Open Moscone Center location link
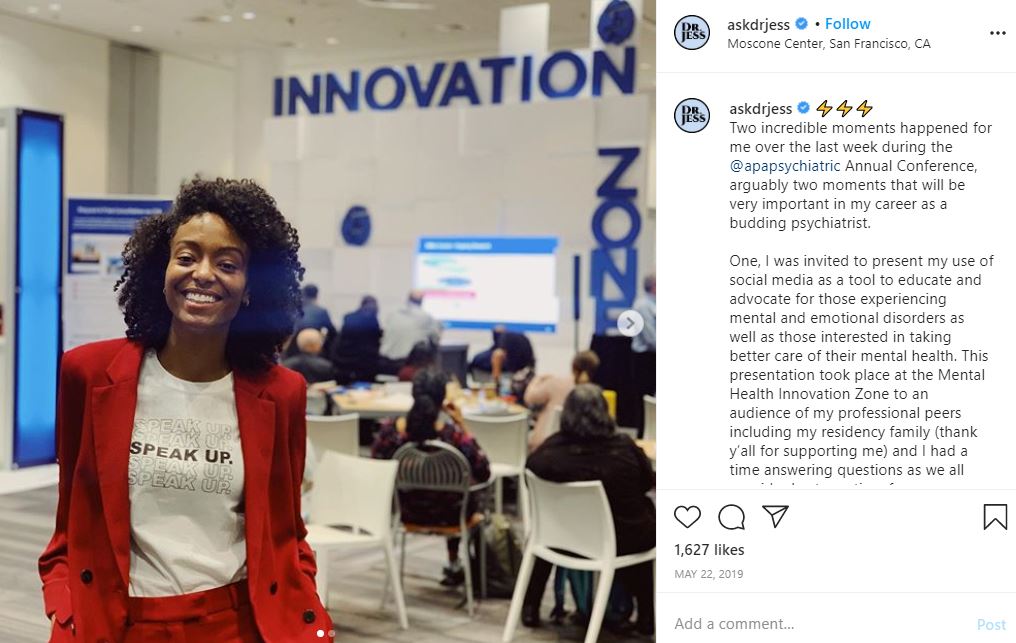 click(829, 43)
